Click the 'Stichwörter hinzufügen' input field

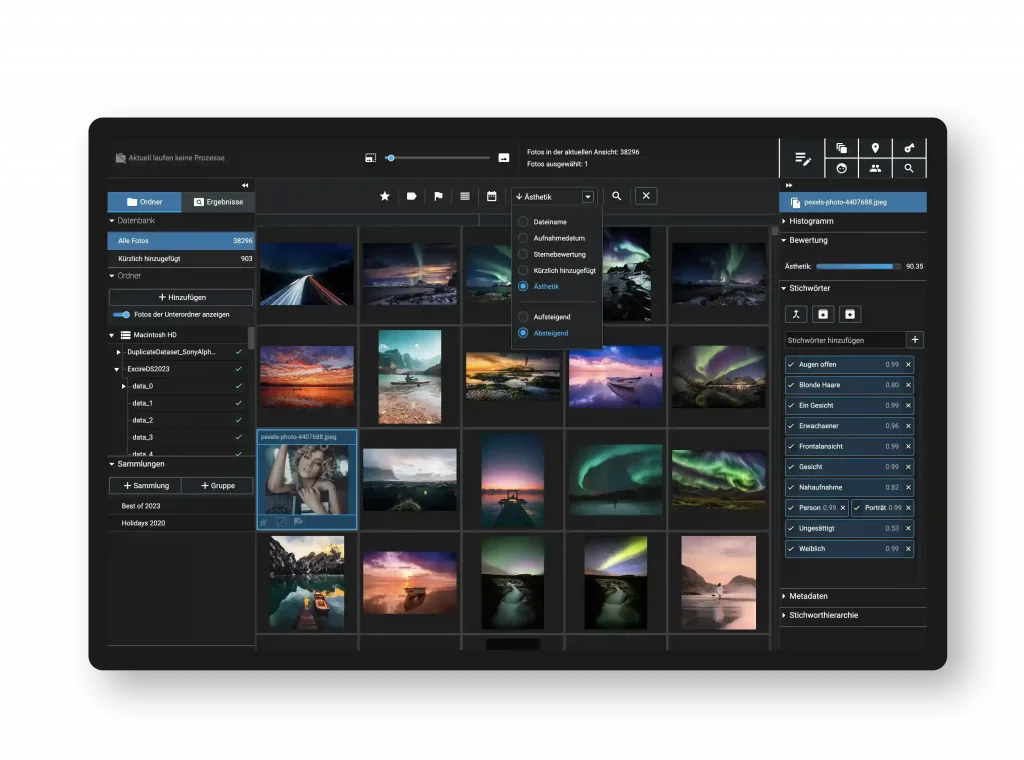point(844,340)
